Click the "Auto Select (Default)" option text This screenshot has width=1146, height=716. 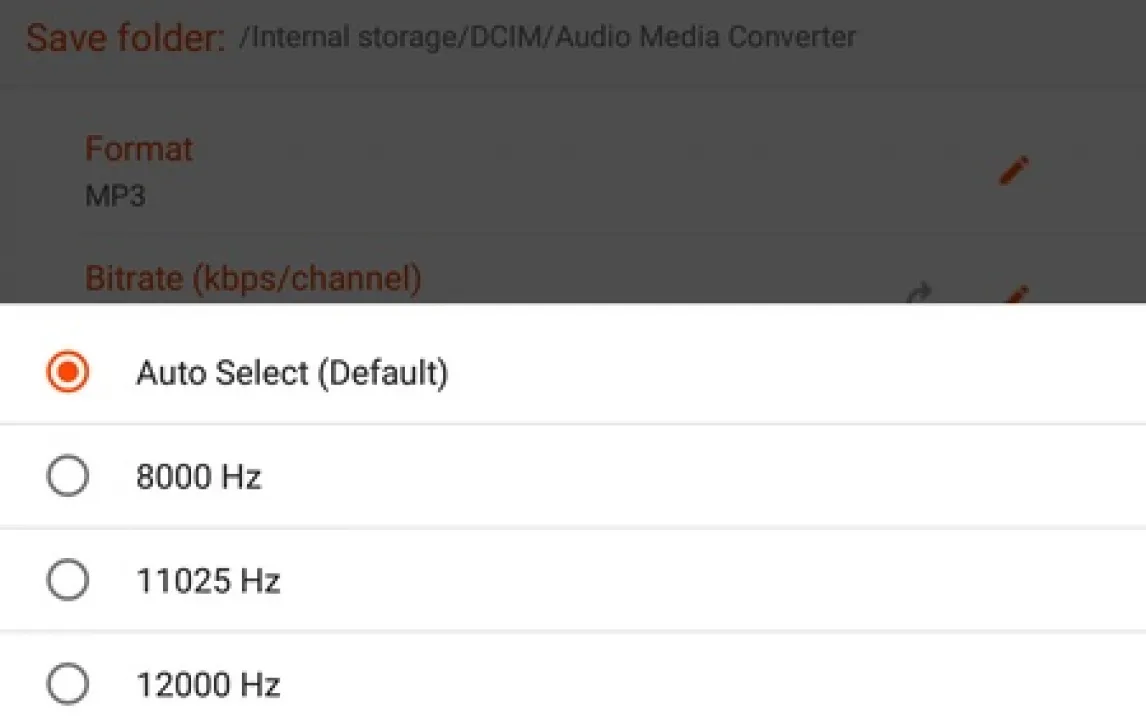(292, 373)
